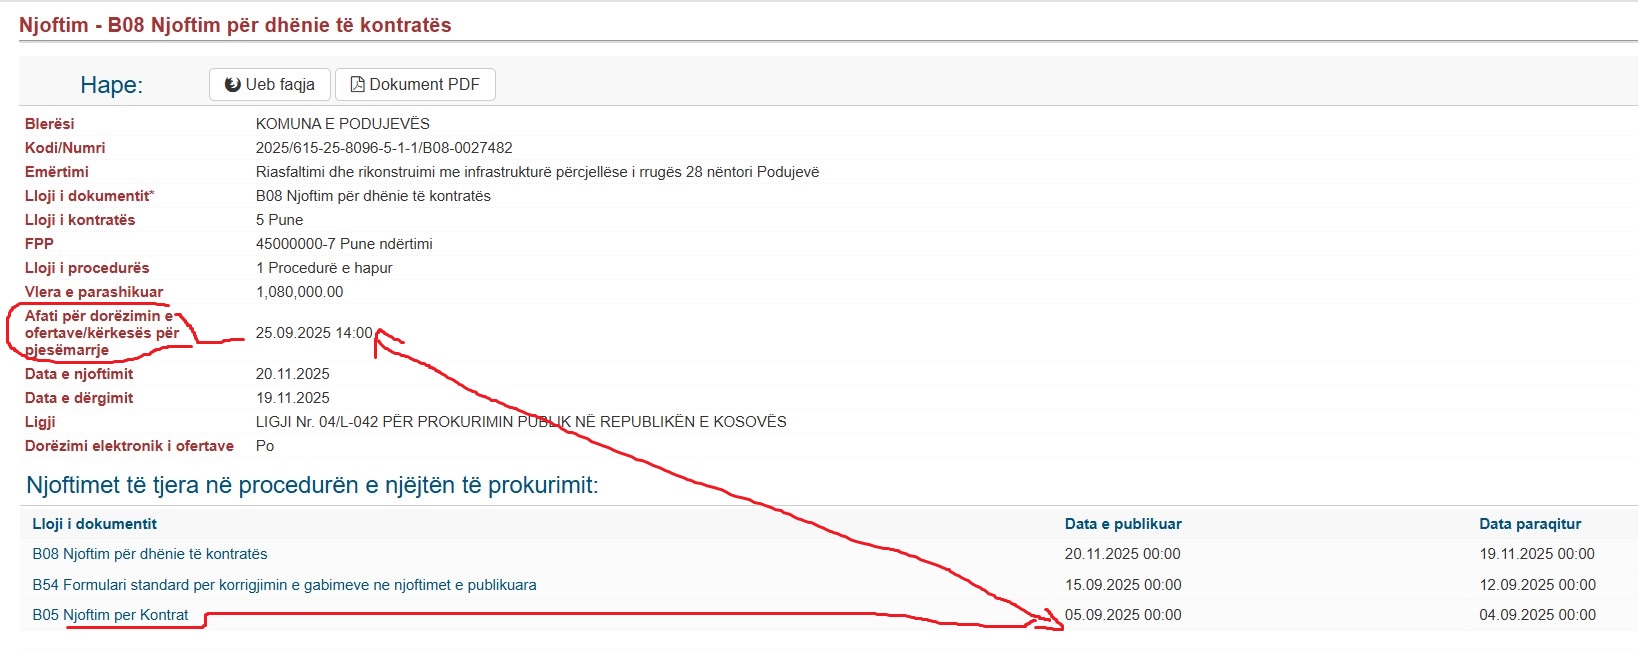
Task: Click the Njoftimet të tjera section heading
Action: [x=312, y=486]
